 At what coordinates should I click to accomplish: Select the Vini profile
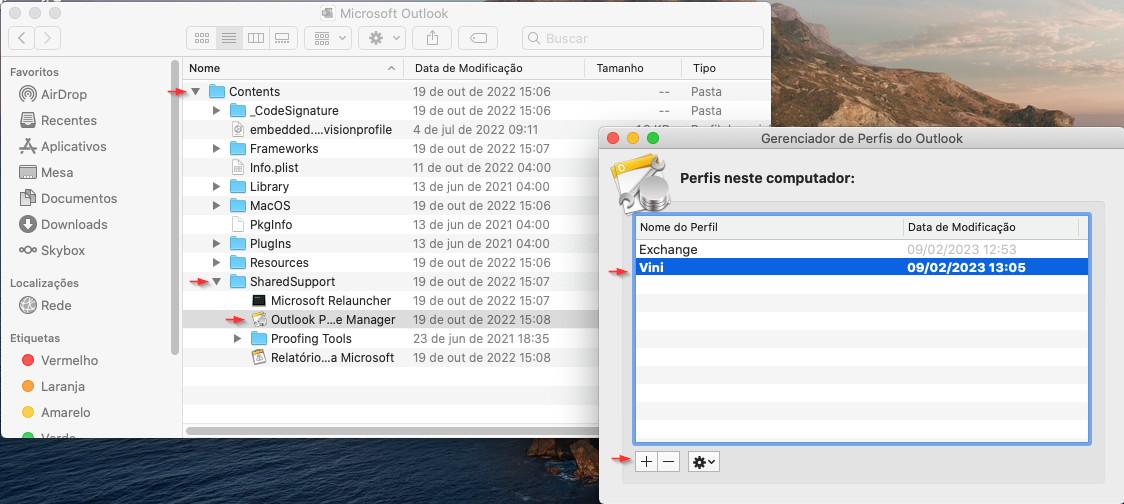coord(861,267)
